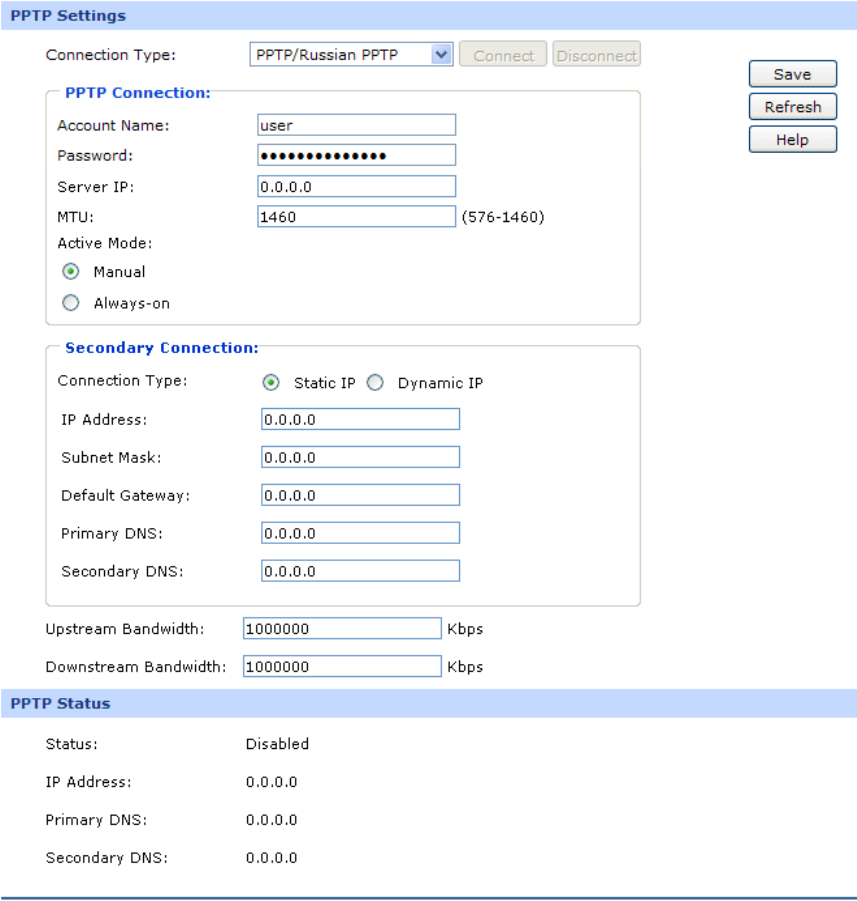The image size is (857, 901).
Task: Click the Subnet Mask input field
Action: coord(360,457)
